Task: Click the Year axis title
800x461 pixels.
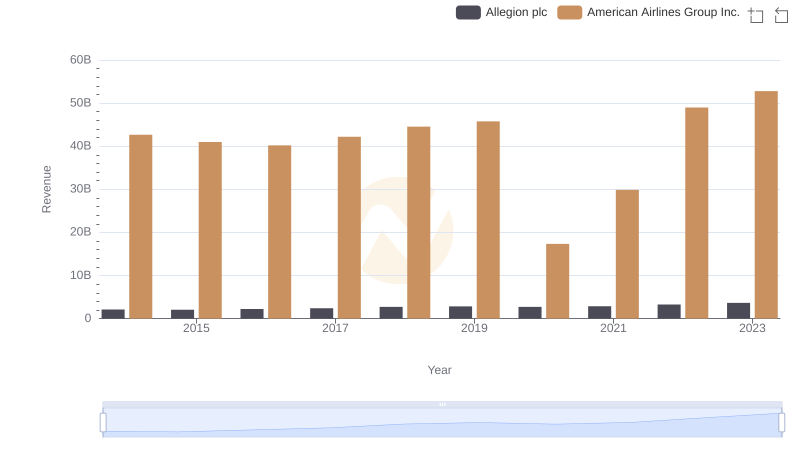Action: click(439, 370)
